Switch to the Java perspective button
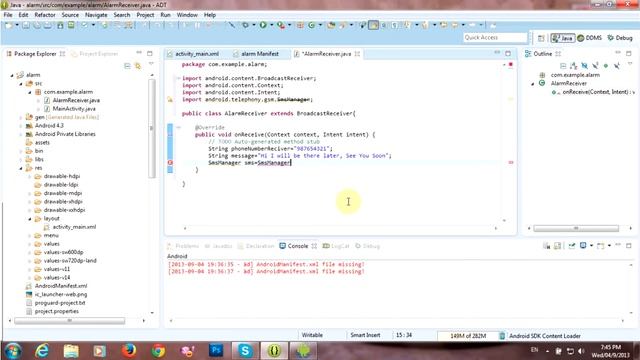The width and height of the screenshot is (640, 360). click(x=562, y=38)
